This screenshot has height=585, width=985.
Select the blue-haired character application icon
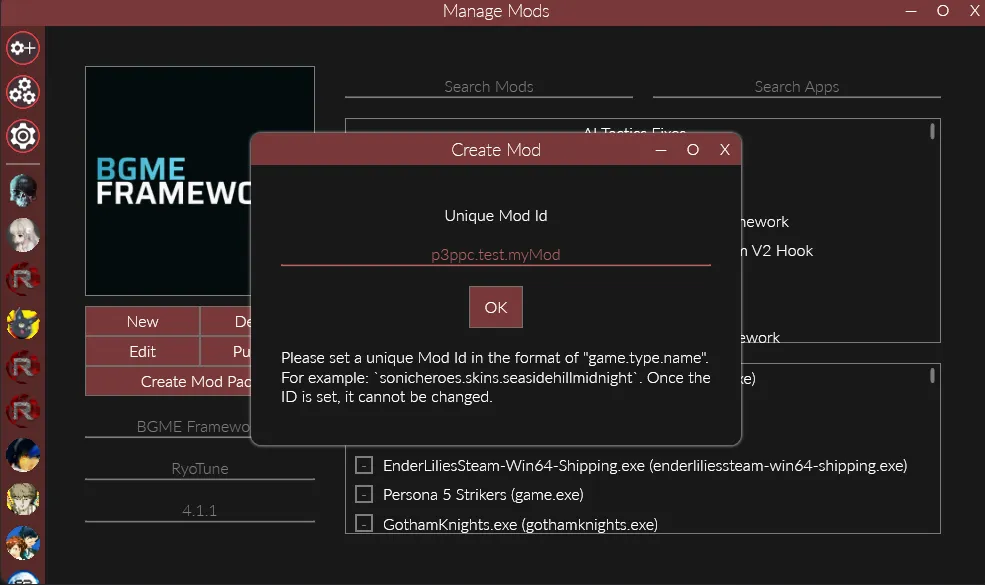coord(23,455)
